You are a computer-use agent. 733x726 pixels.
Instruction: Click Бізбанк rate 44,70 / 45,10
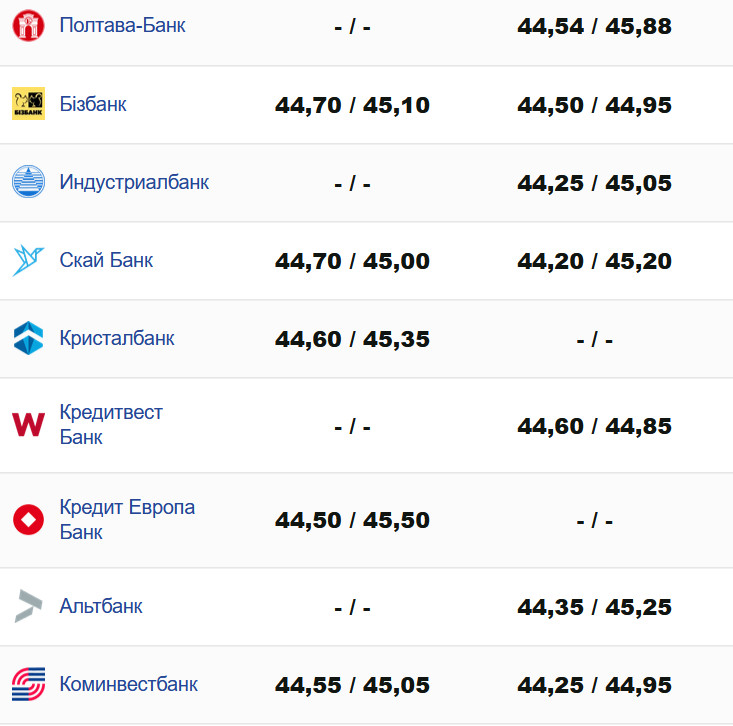click(352, 105)
